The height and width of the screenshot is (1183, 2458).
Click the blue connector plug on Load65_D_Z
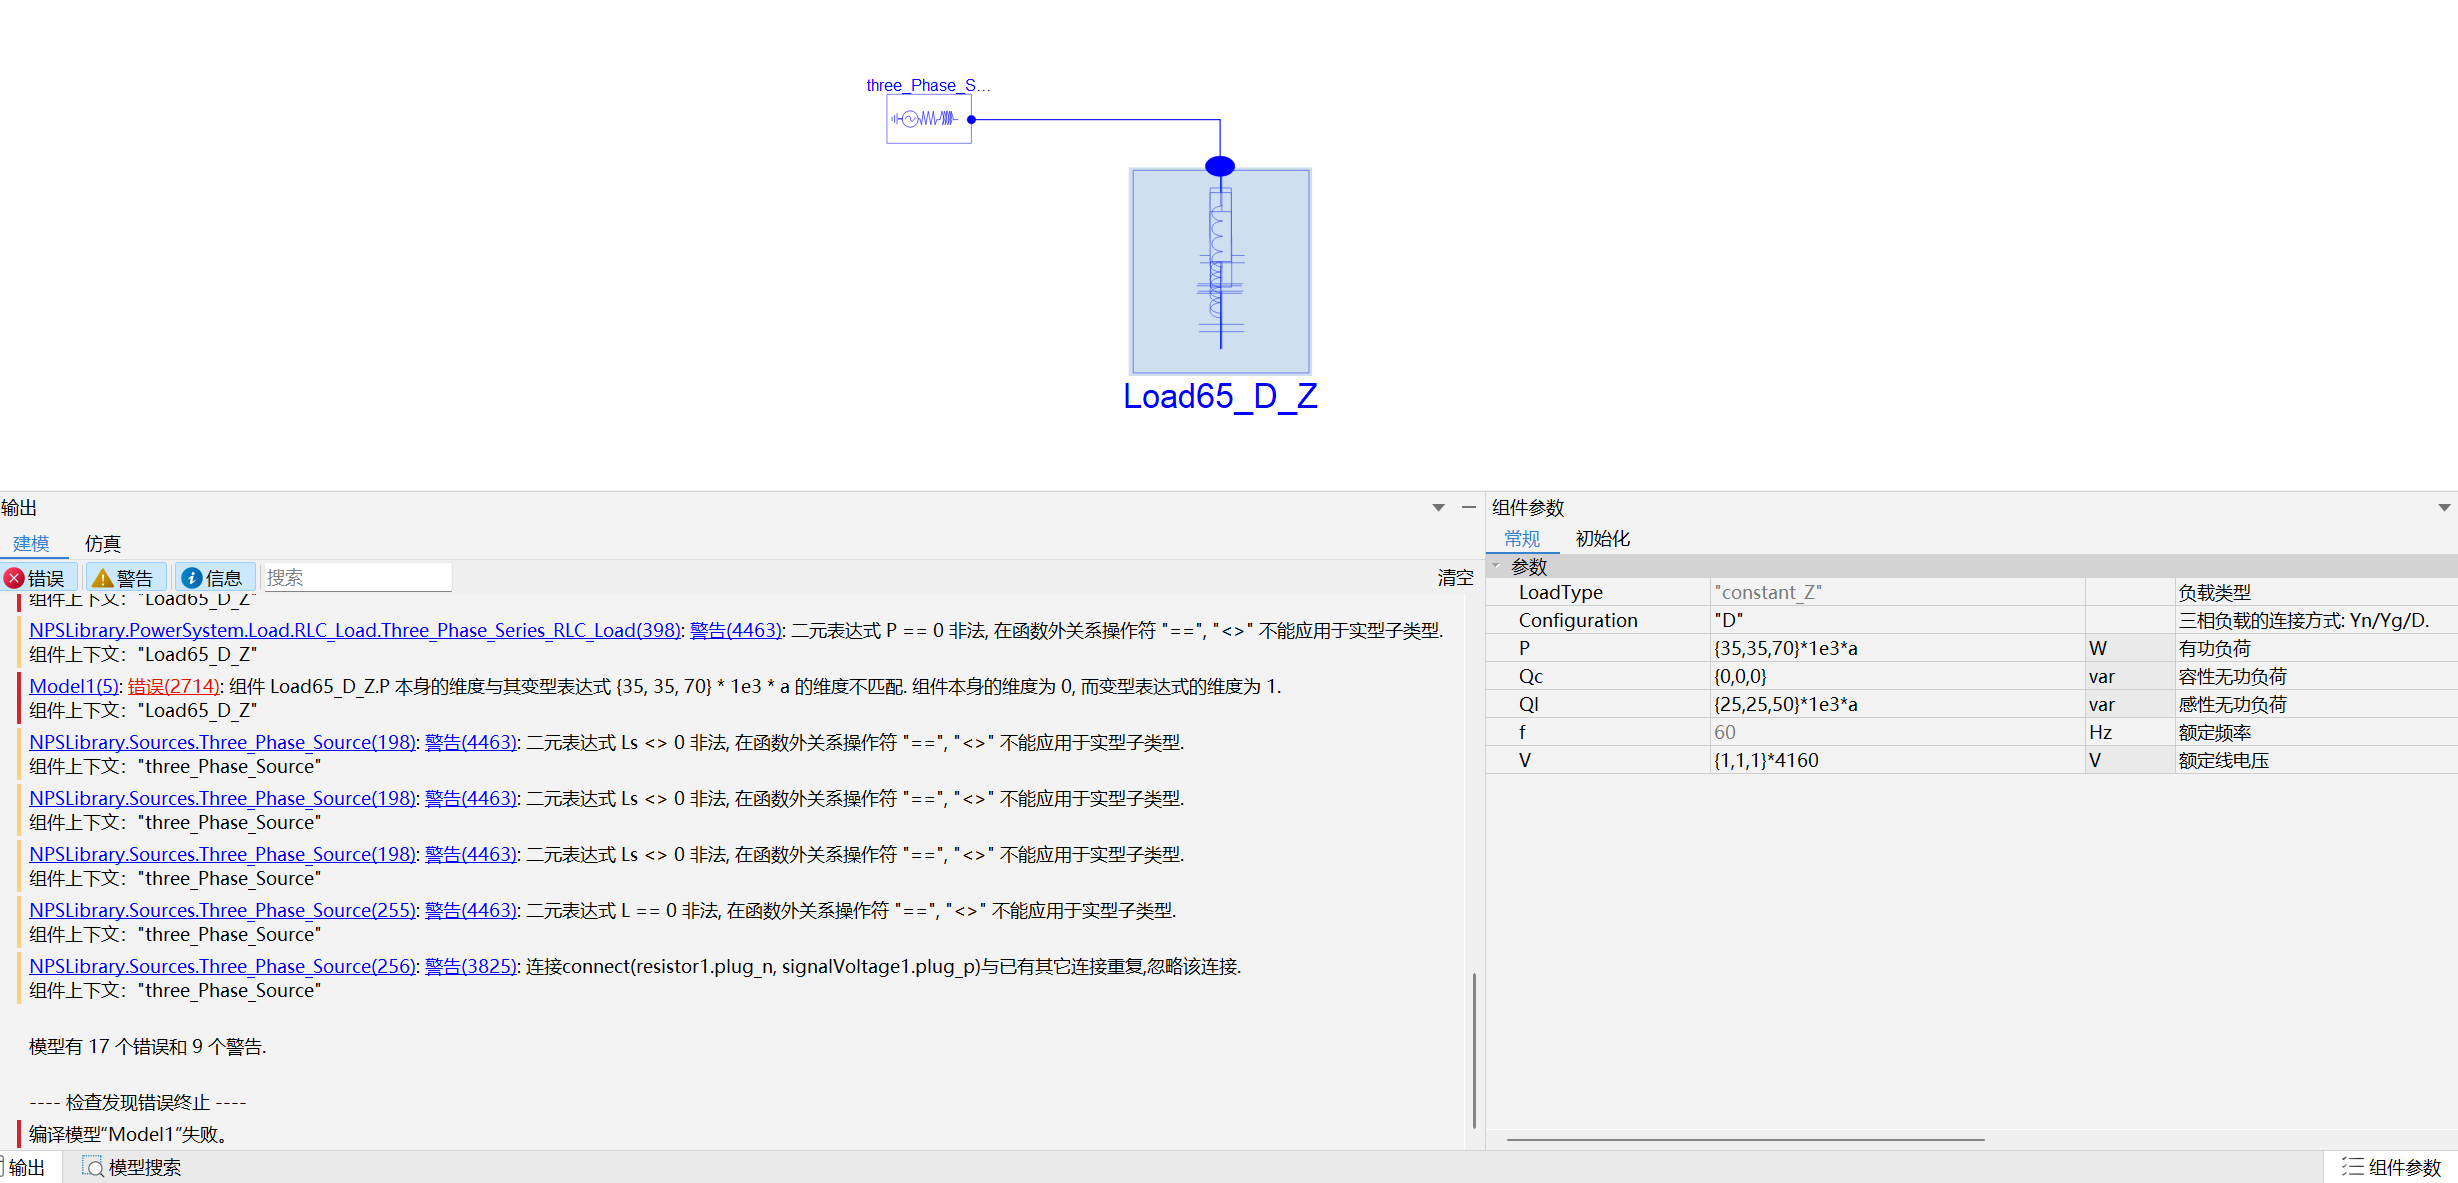click(x=1220, y=166)
